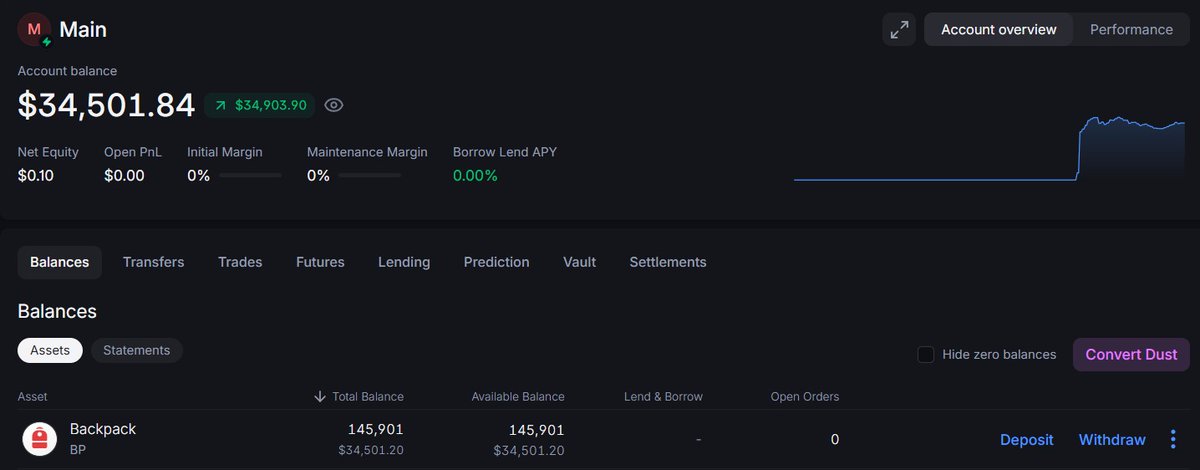
Task: Open the Lending tab
Action: [x=404, y=262]
